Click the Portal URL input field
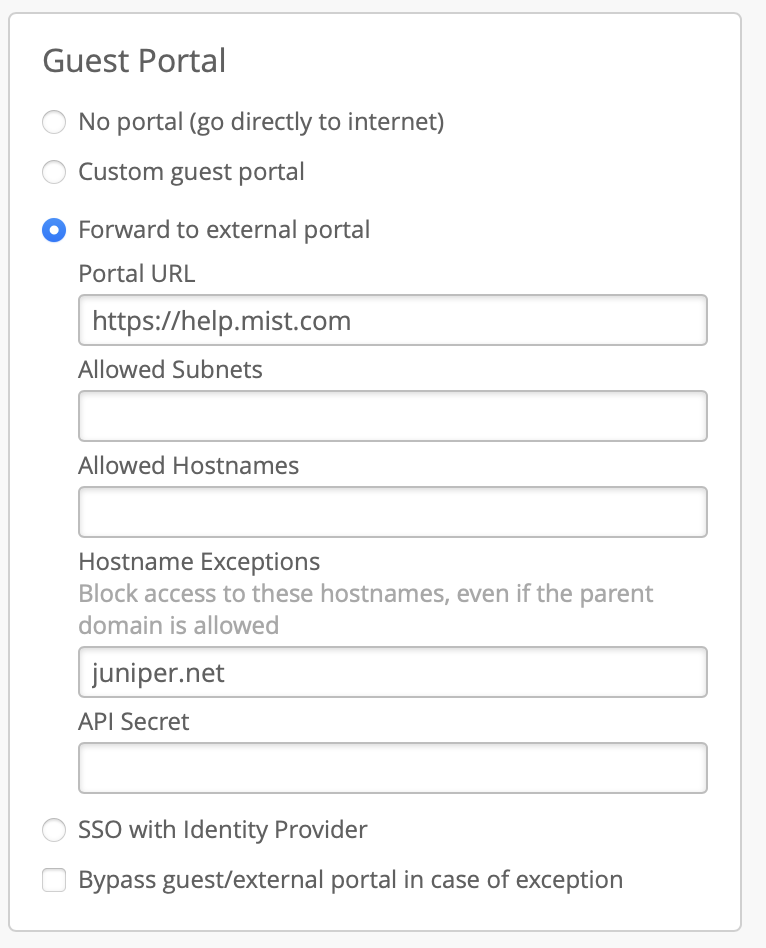Image resolution: width=766 pixels, height=948 pixels. 392,320
